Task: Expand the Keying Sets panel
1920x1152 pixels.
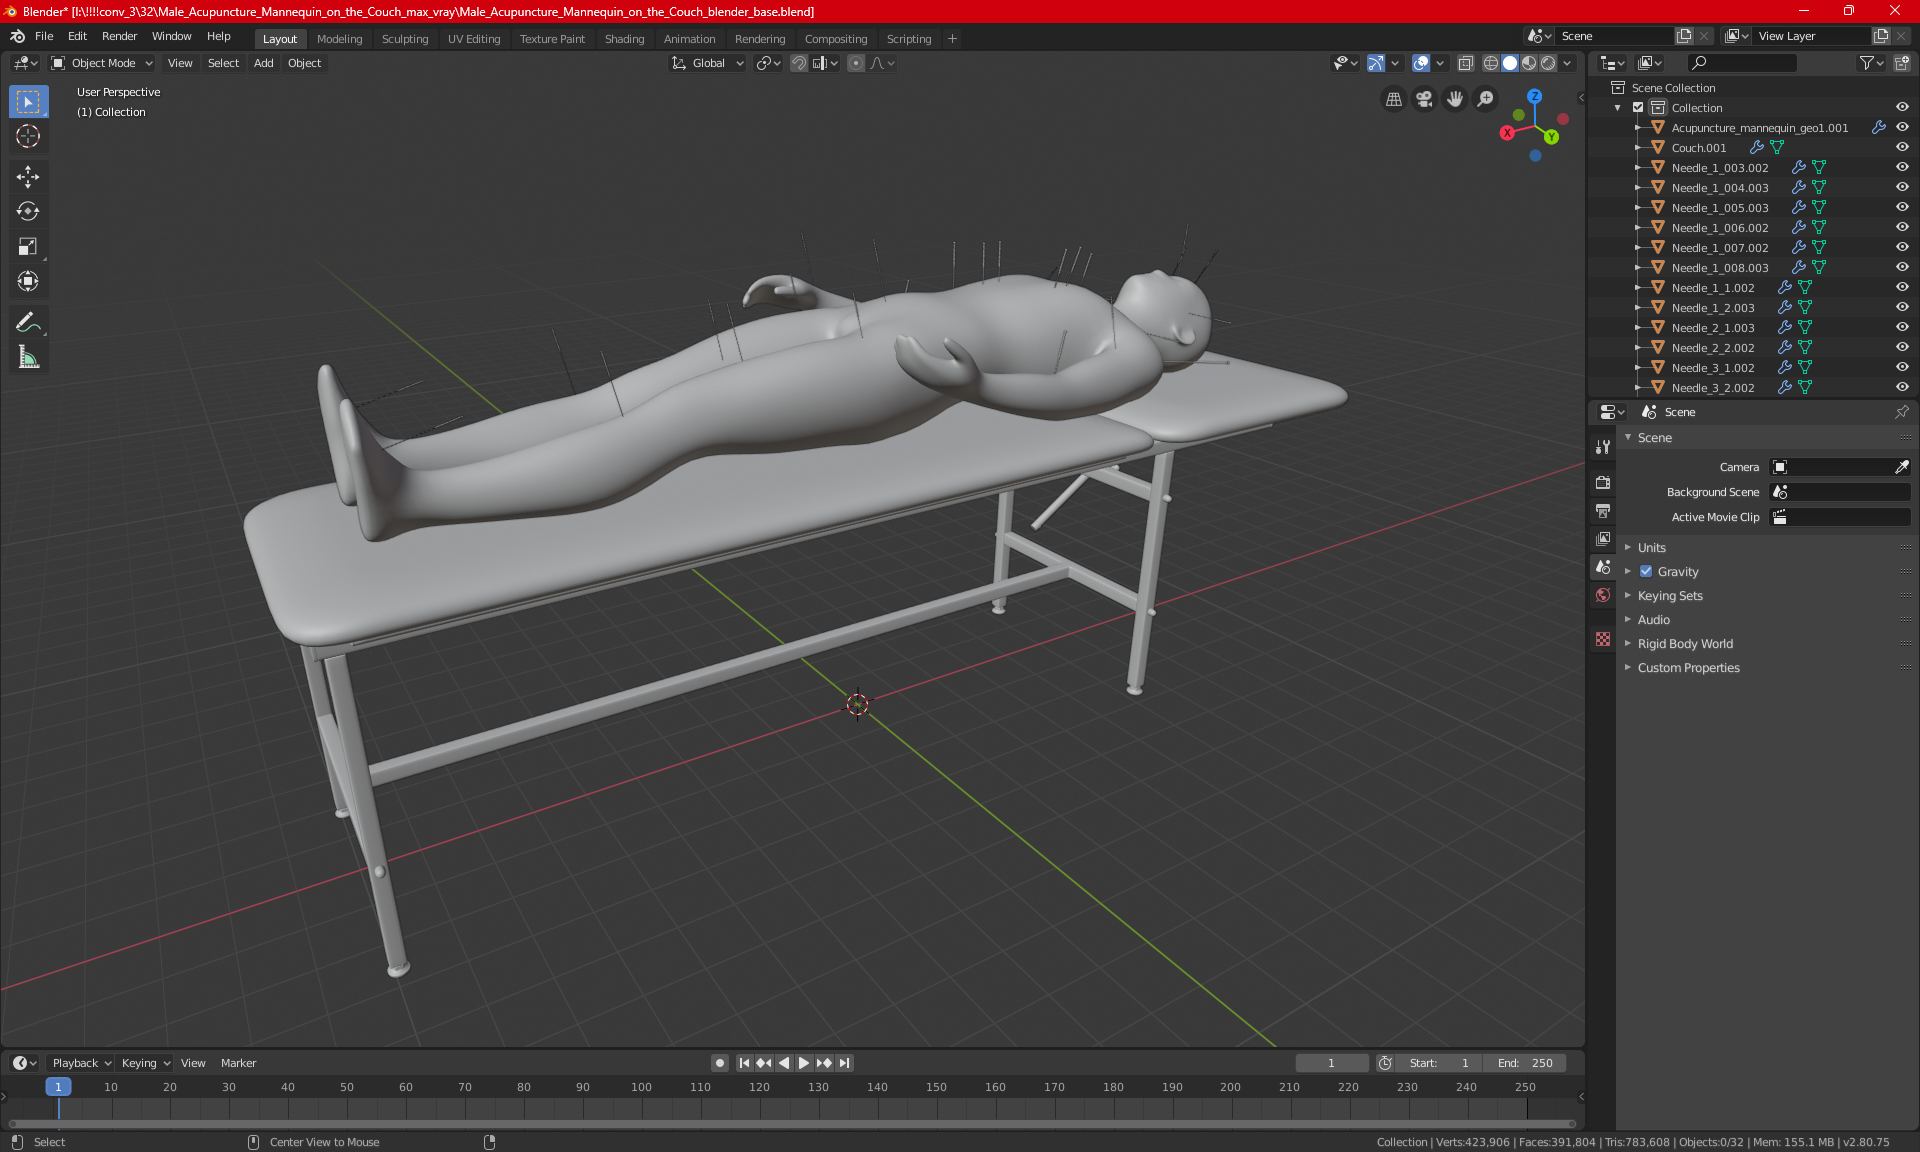Action: click(1670, 596)
